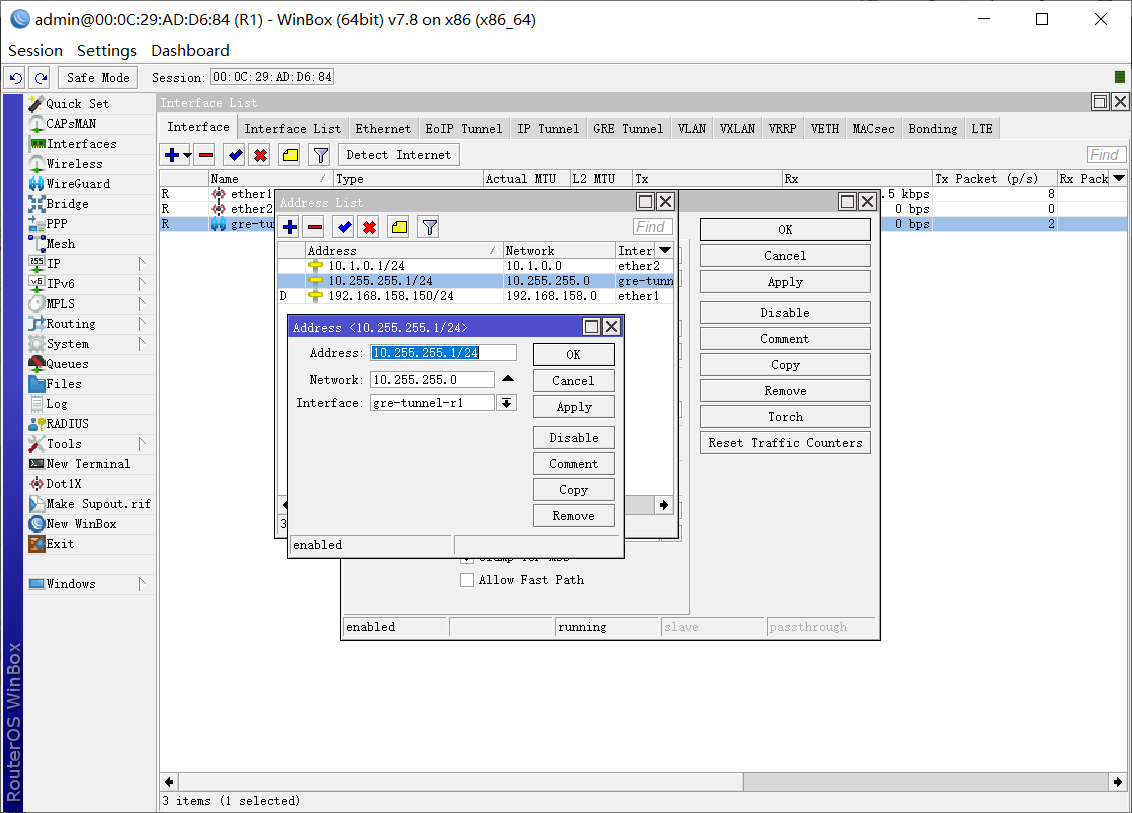
Task: Select the 10.1.0.1/24 address row
Action: (x=476, y=266)
